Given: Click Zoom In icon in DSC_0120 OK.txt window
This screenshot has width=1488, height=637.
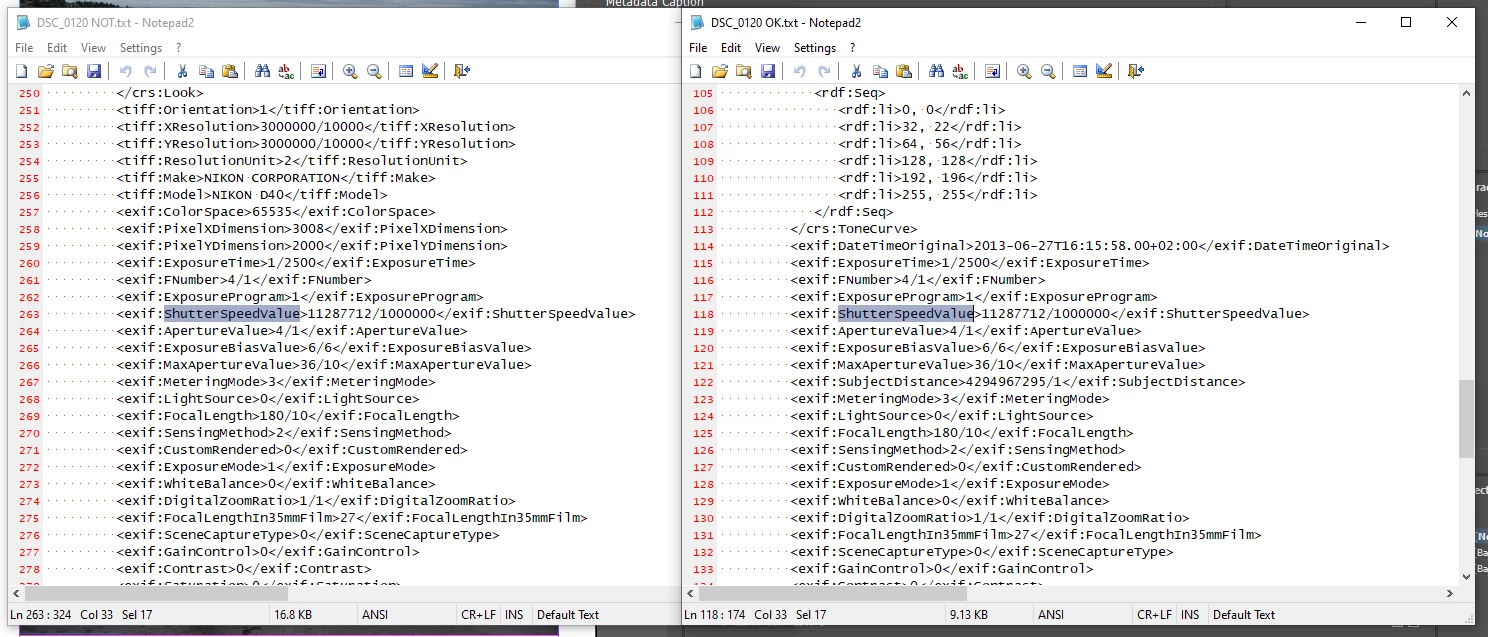Looking at the screenshot, I should (1024, 71).
